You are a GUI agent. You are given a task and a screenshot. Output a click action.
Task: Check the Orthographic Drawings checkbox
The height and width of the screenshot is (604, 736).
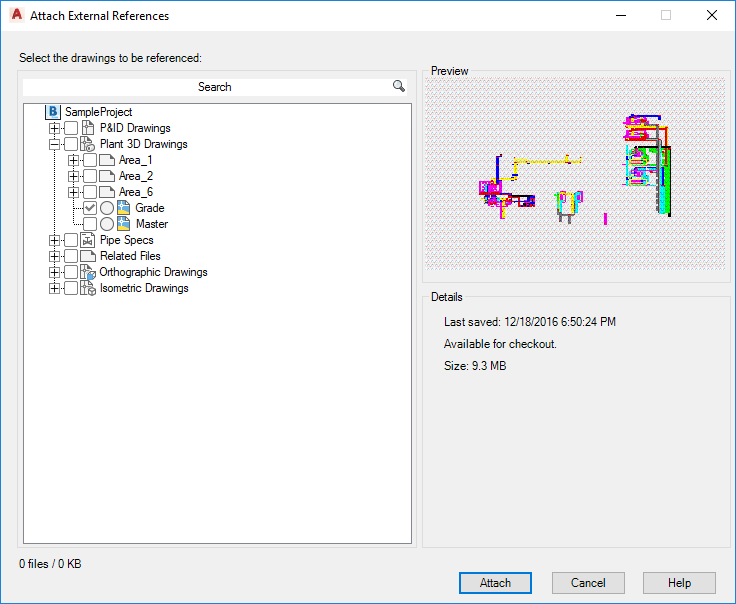[71, 272]
